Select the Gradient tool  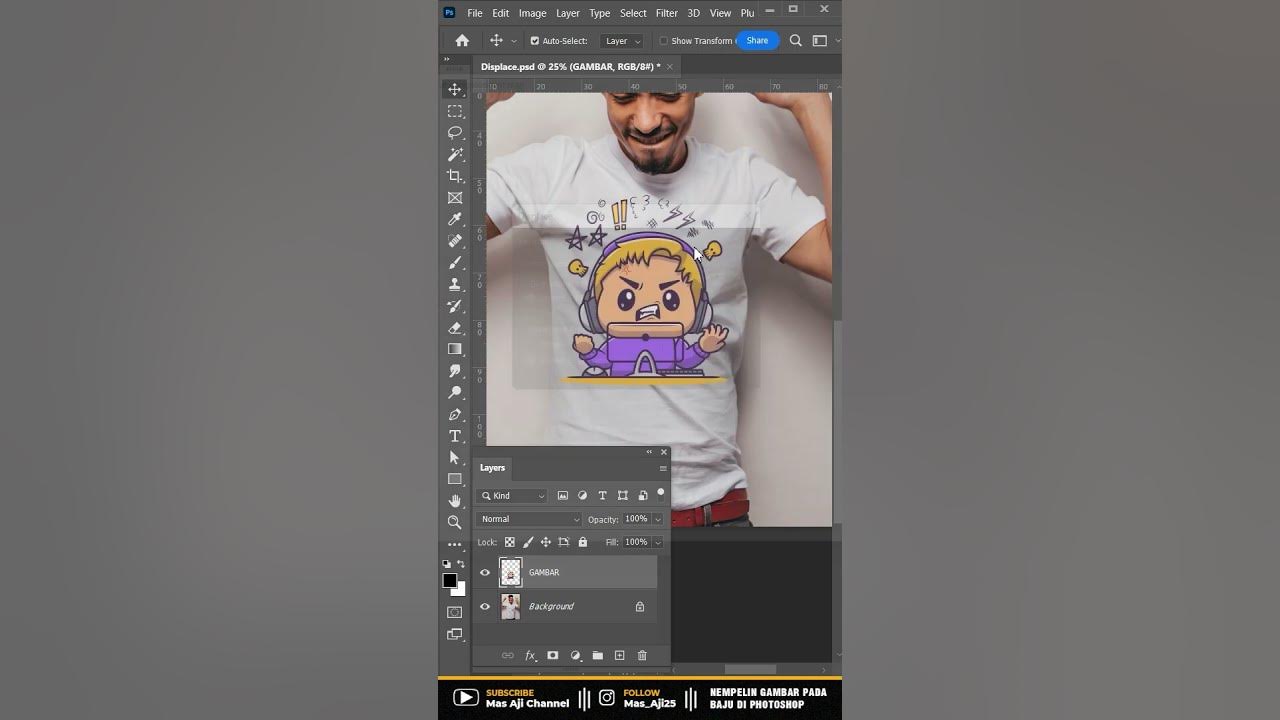tap(455, 349)
